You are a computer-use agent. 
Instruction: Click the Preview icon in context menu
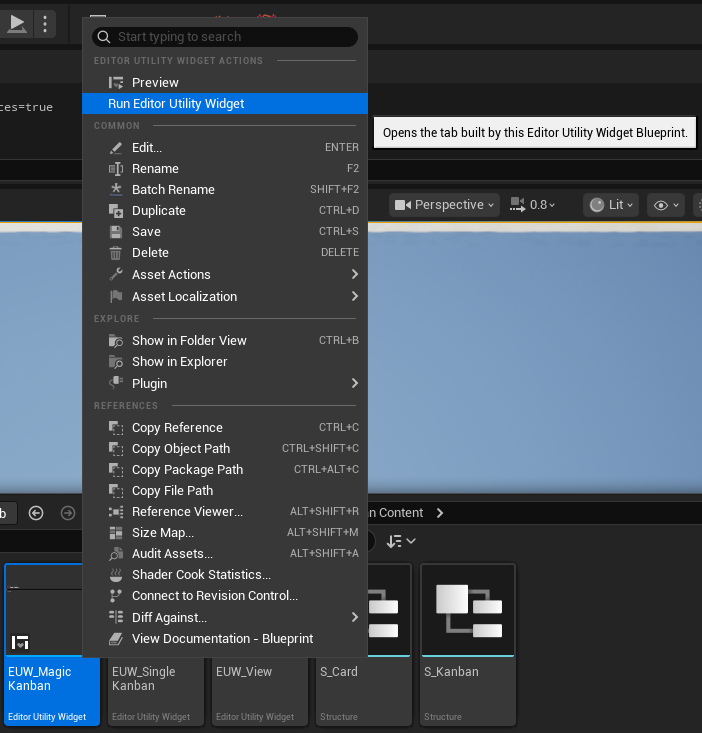pos(116,83)
